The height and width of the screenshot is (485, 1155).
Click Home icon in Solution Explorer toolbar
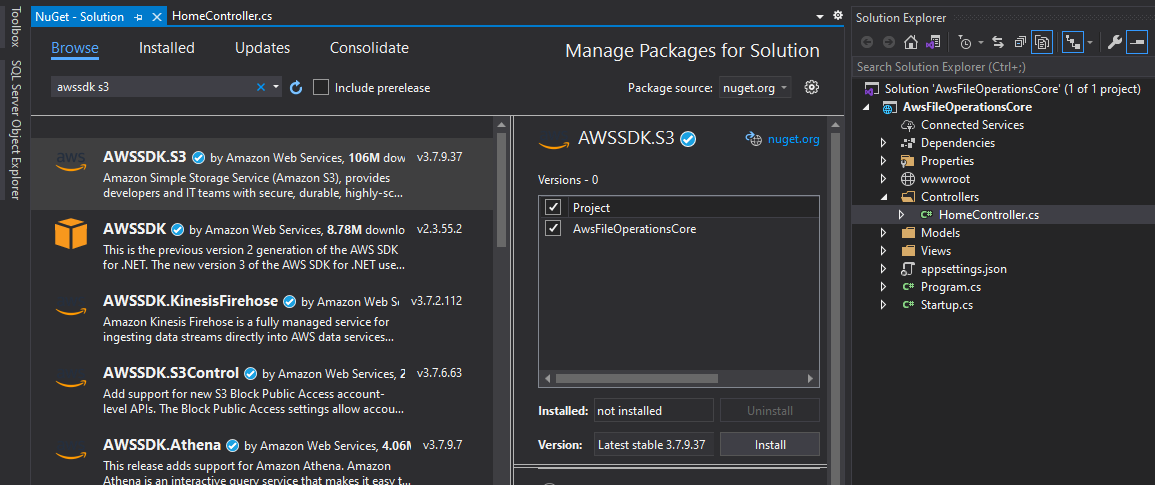(911, 42)
